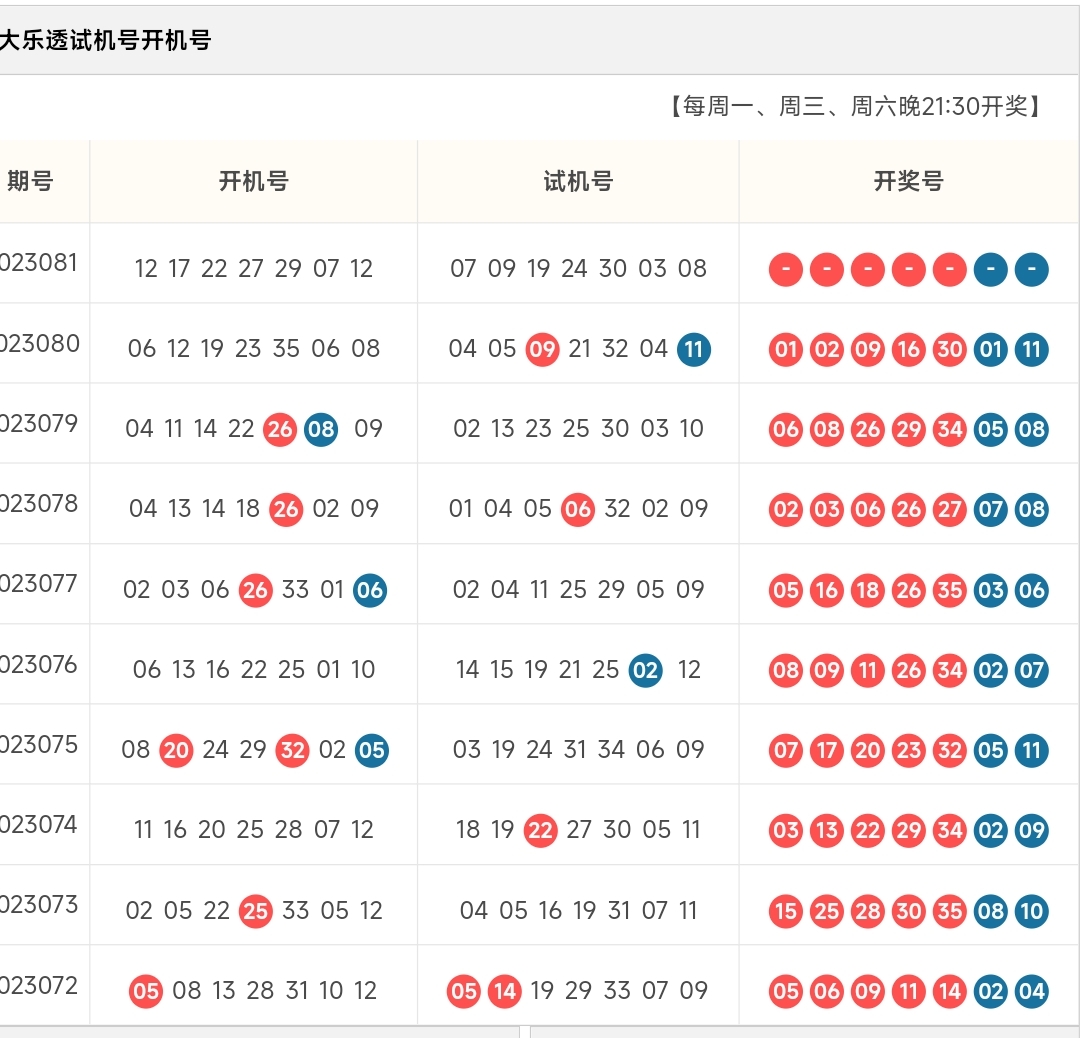Viewport: 1080px width, 1038px height.
Task: Click the draw schedule note 每周一、周三、周六晚21:30开奖
Action: [x=855, y=106]
